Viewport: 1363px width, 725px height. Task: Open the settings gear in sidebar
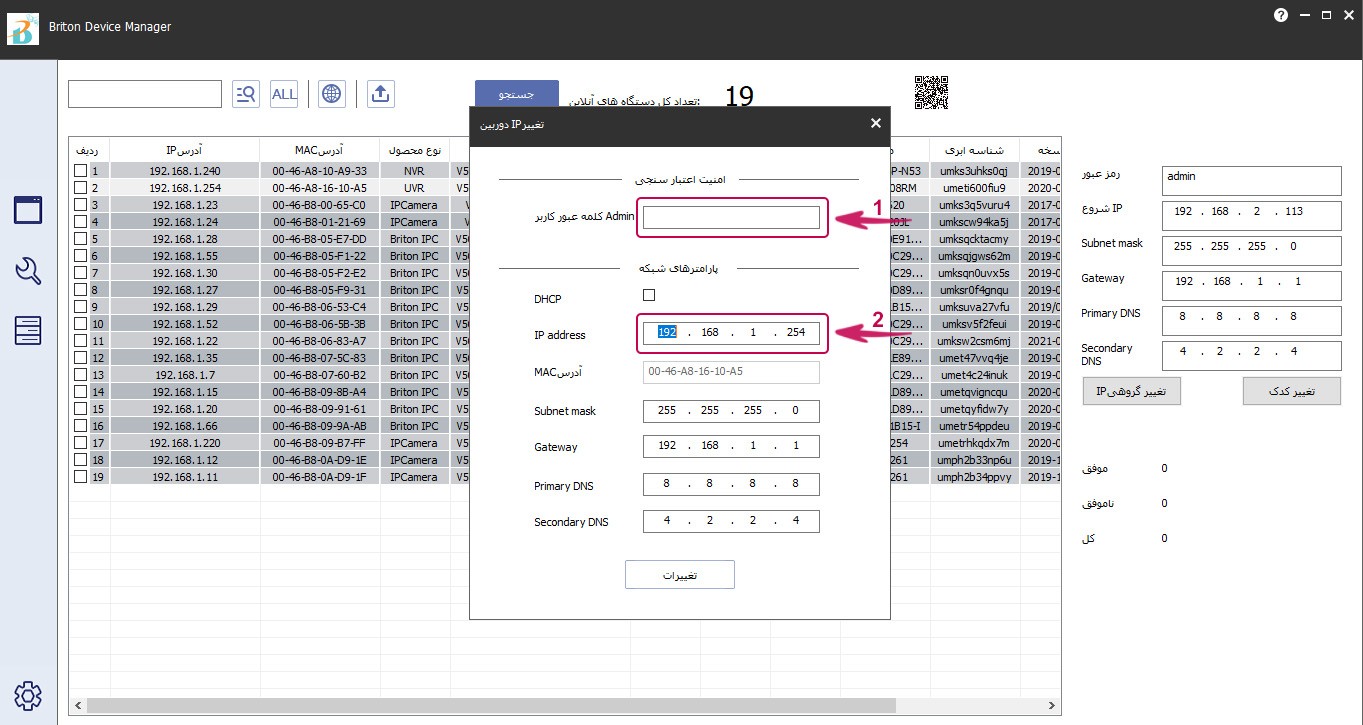[28, 695]
